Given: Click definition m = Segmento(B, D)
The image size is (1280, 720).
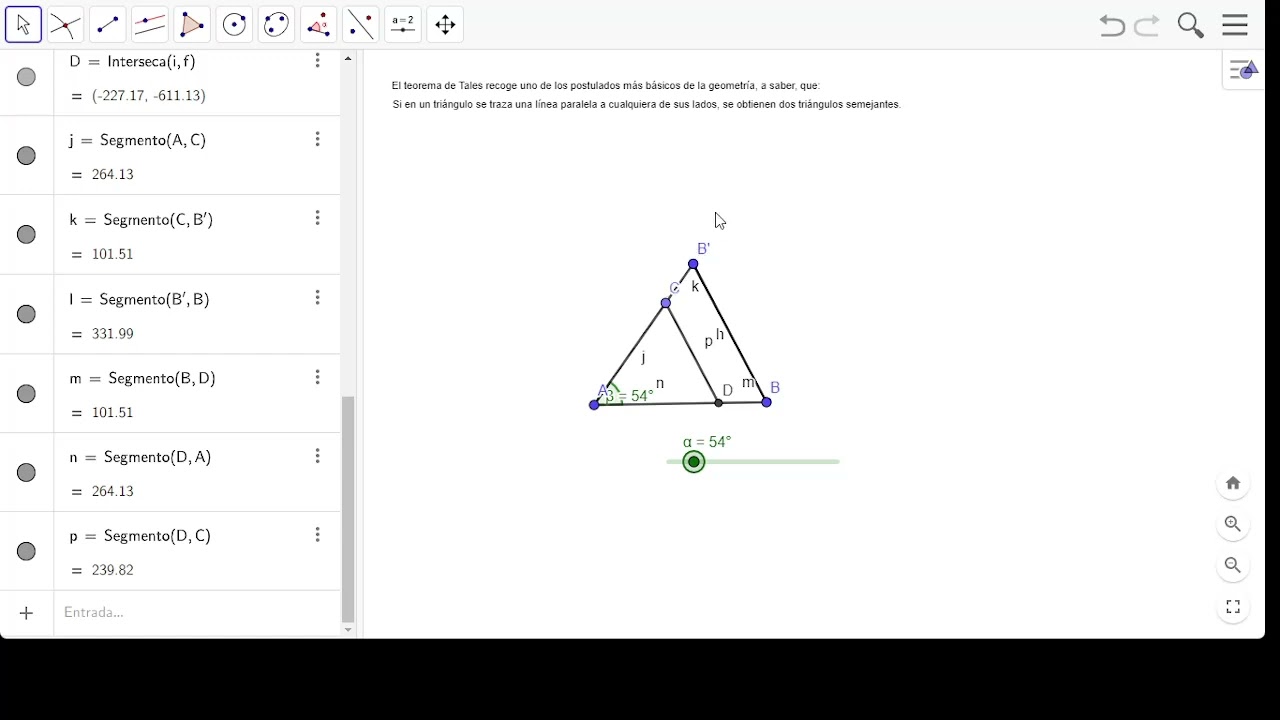Looking at the screenshot, I should 143,378.
